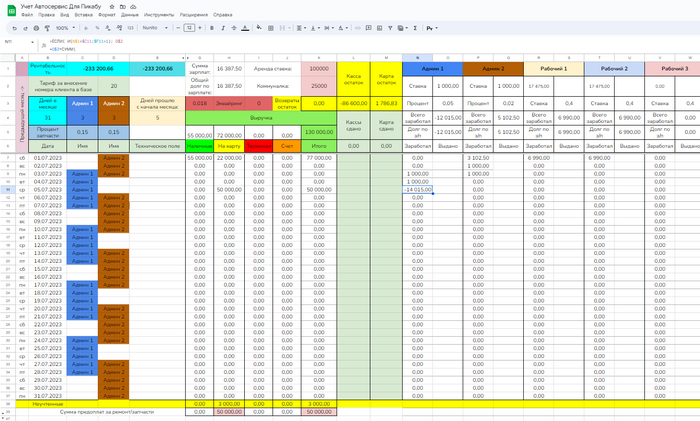Screen dimensions: 700x421
Task: Open the zoom 100% dropdown
Action: 62,28
